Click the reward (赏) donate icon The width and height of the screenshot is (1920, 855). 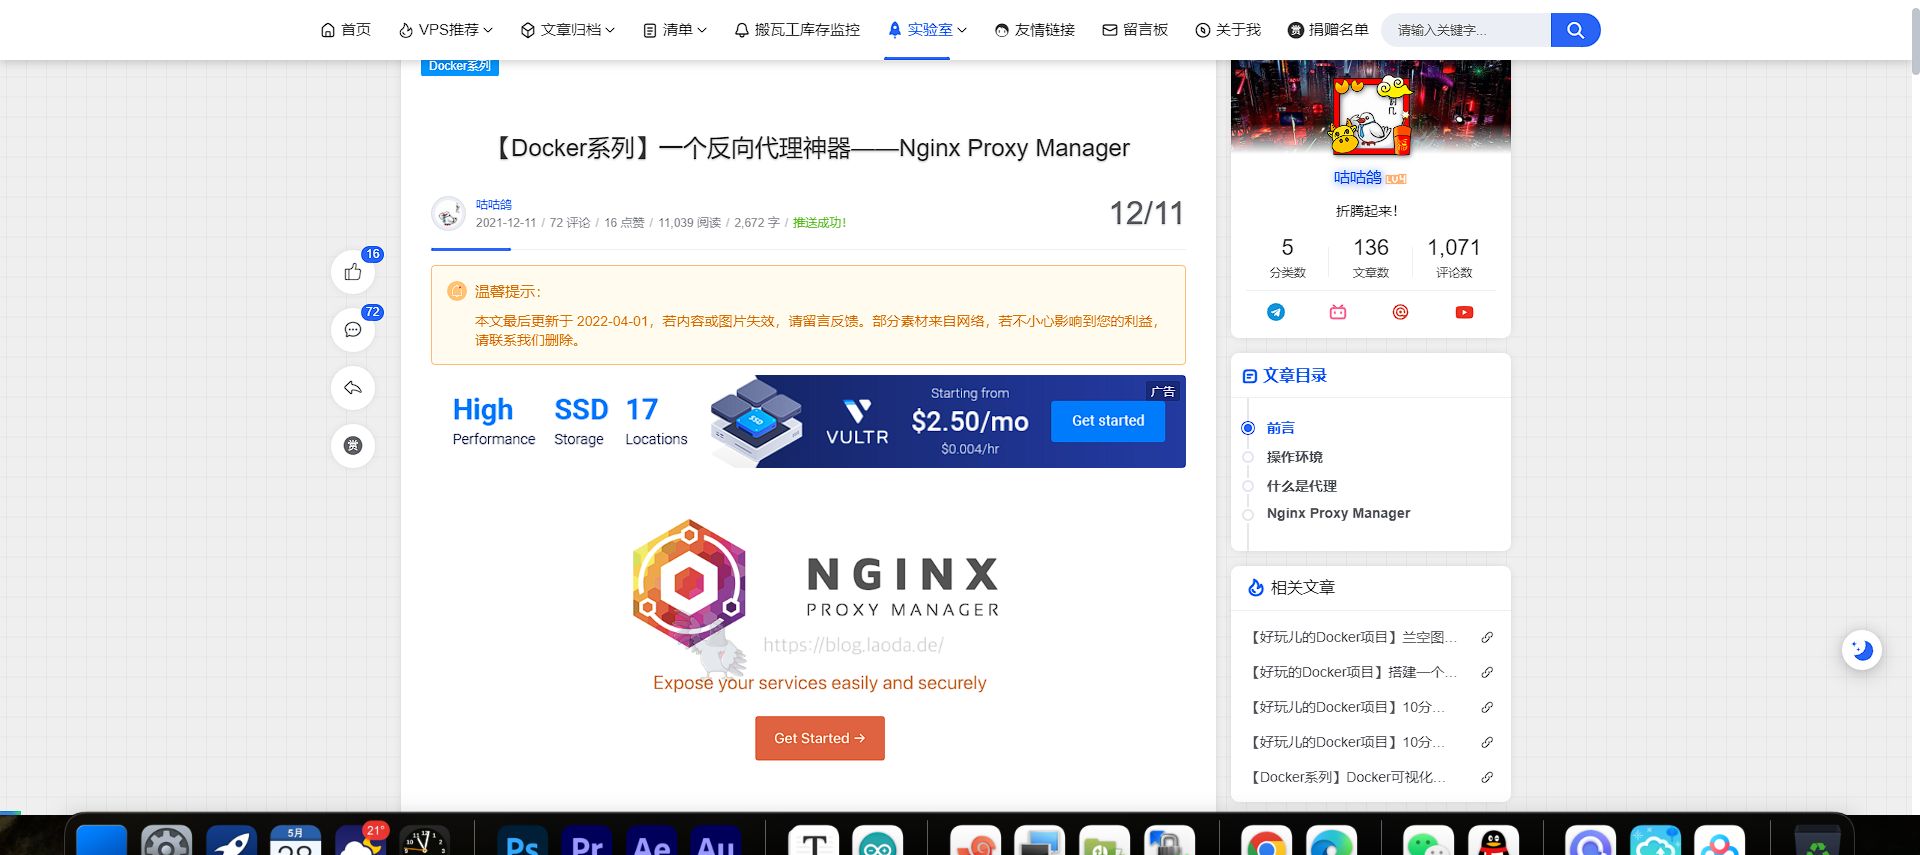click(x=353, y=446)
